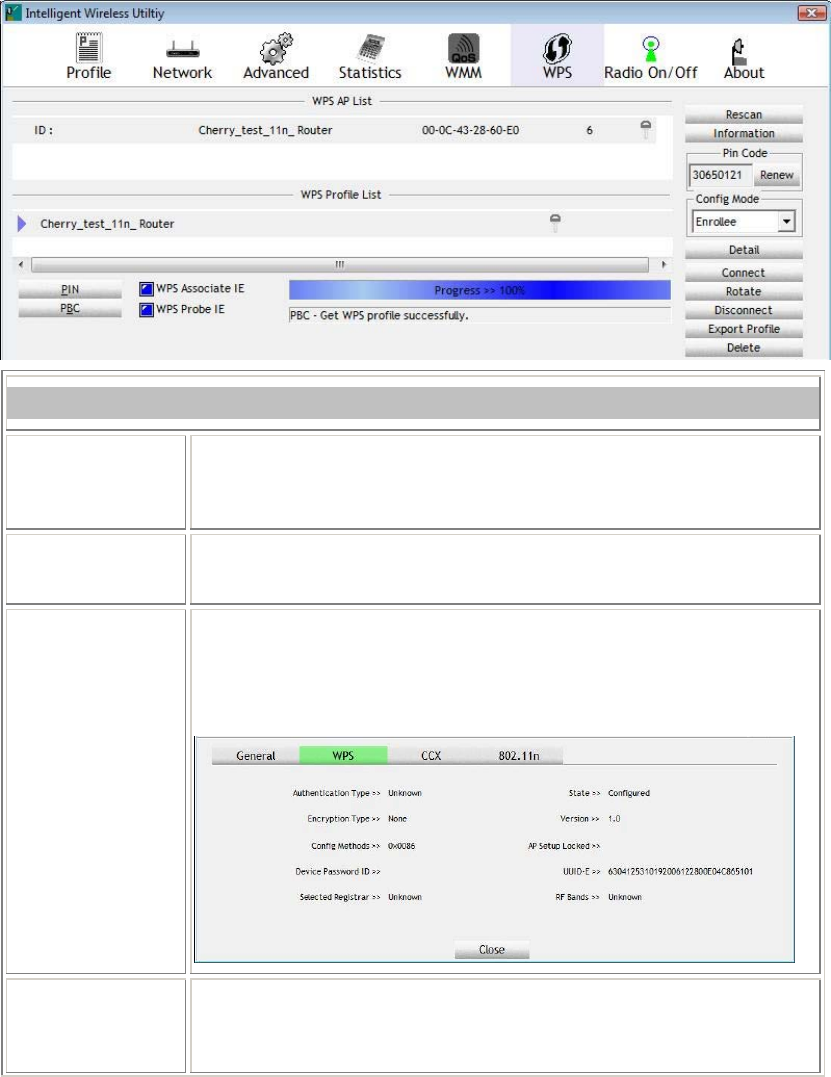Viewport: 831px width, 1077px height.
Task: Select Cherry_test_11n_Router in WPS AP List
Action: [x=334, y=130]
